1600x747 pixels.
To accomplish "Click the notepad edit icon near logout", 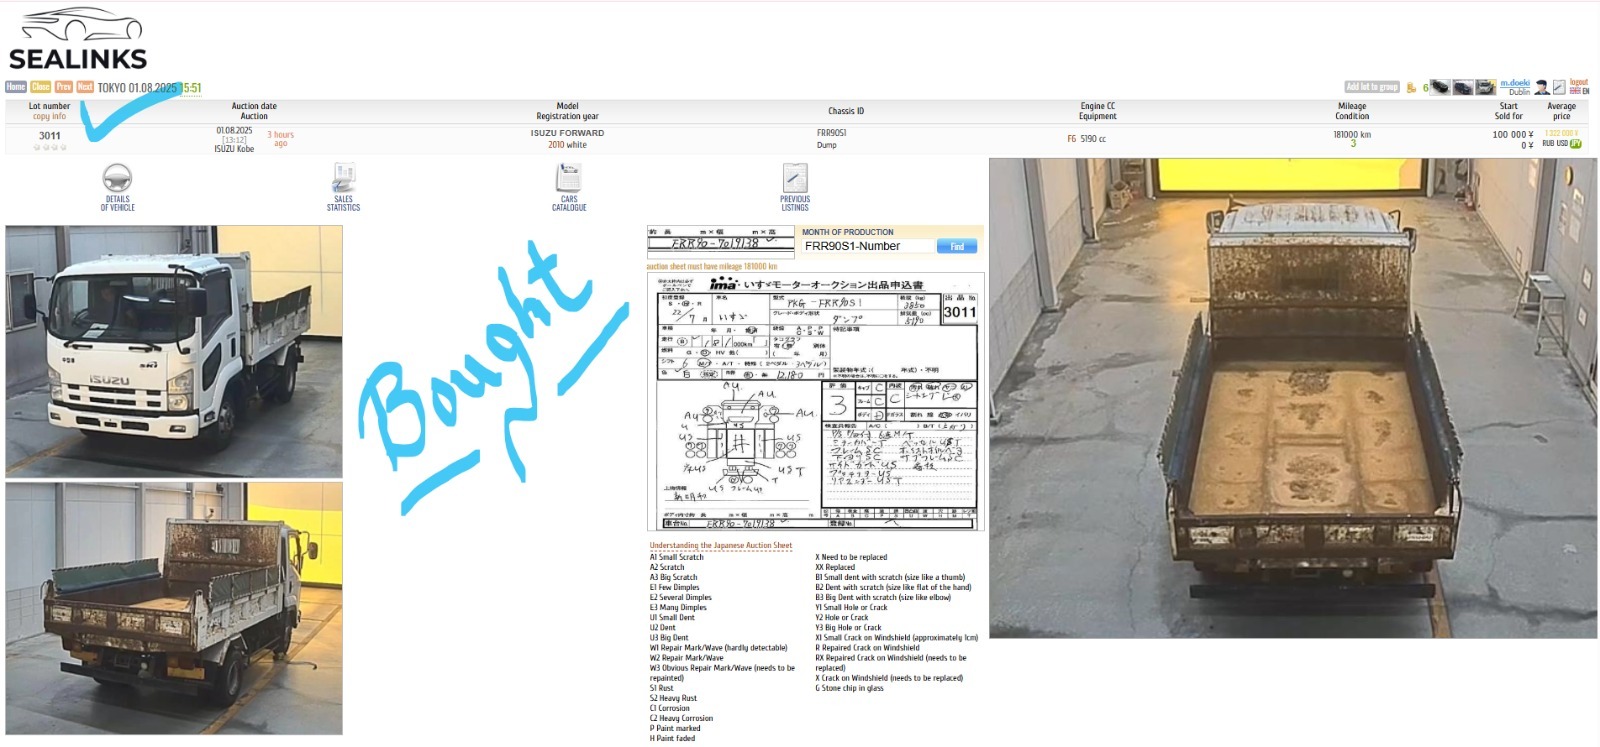I will (1559, 87).
